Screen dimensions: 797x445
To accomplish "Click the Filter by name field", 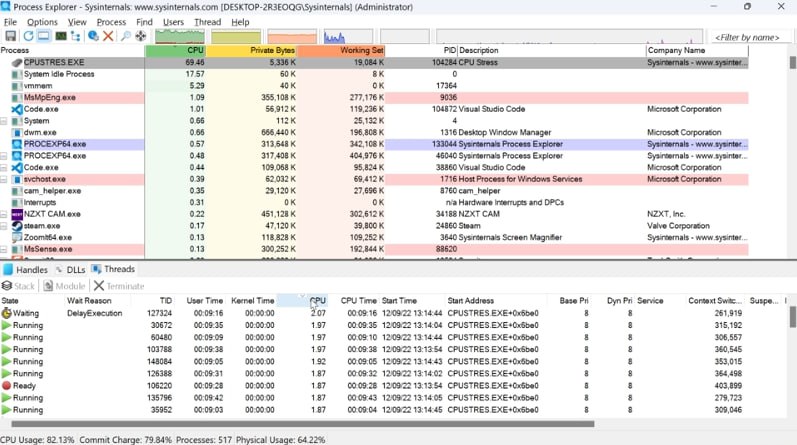I will 747,37.
